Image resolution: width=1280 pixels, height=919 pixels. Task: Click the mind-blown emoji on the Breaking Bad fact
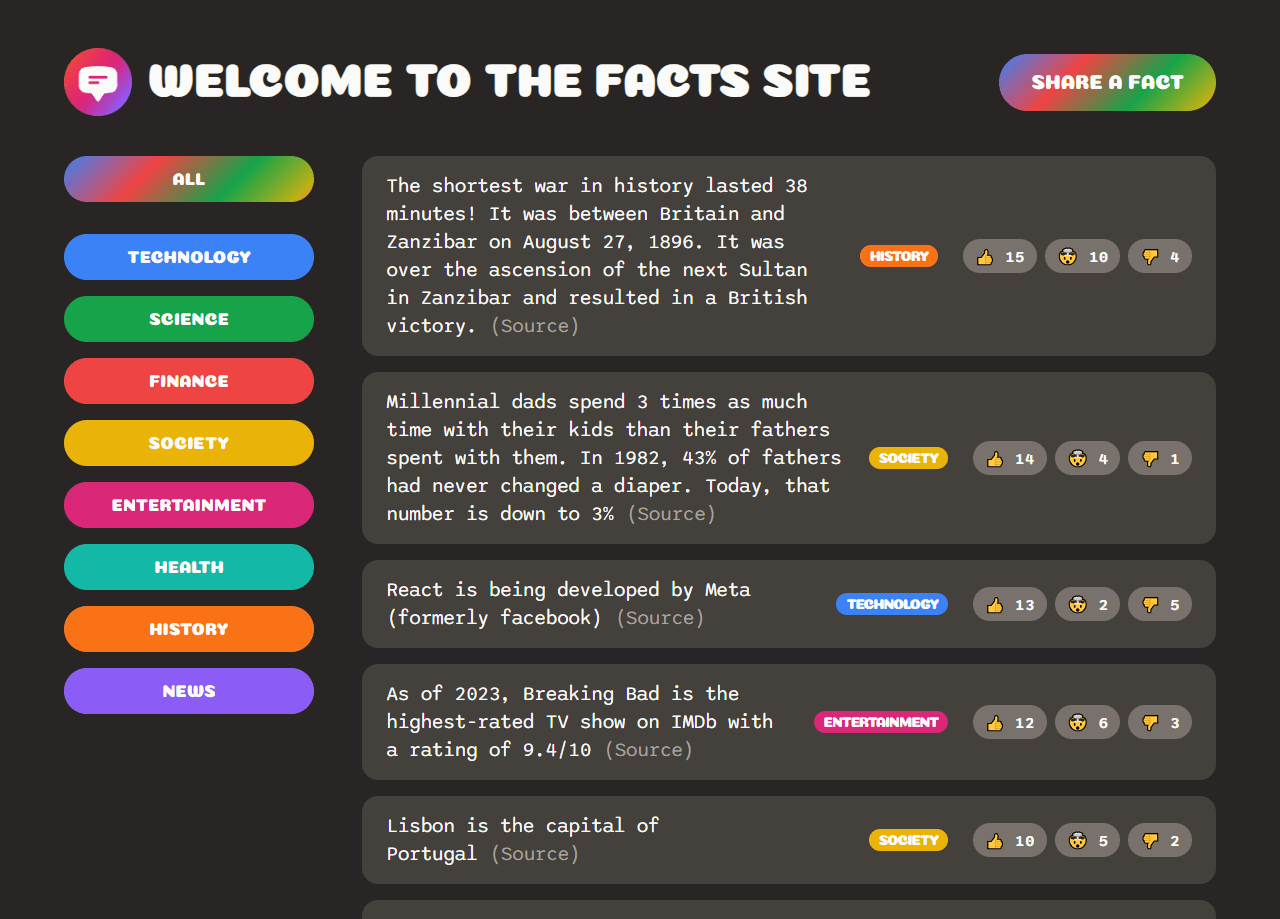point(1087,722)
